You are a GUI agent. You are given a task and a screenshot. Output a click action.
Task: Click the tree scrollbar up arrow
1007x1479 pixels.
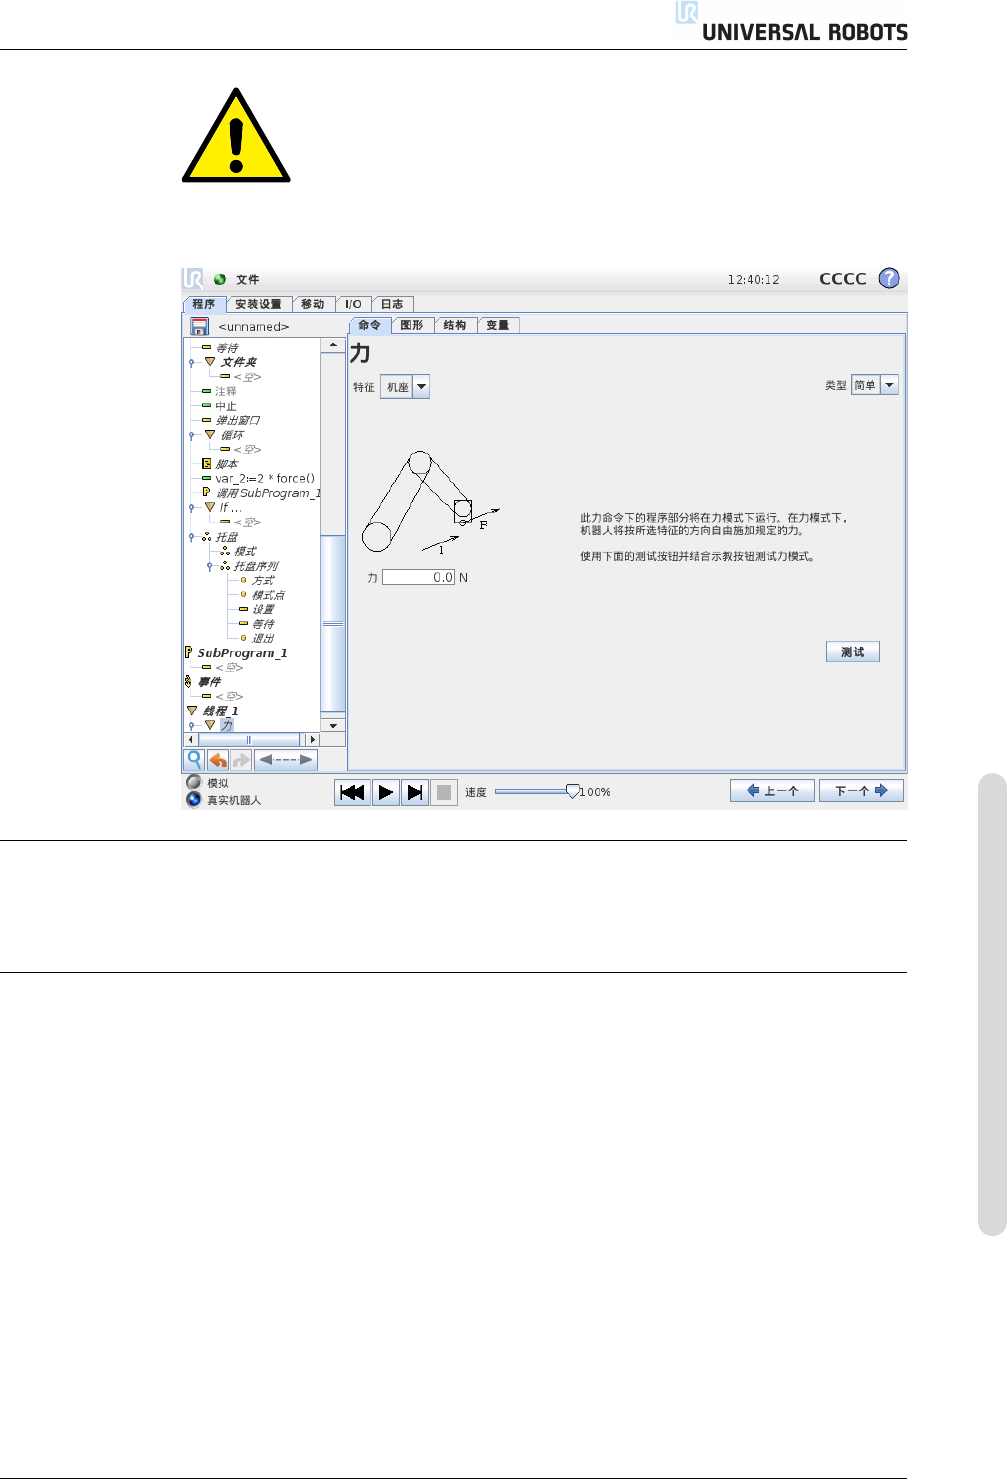point(333,345)
